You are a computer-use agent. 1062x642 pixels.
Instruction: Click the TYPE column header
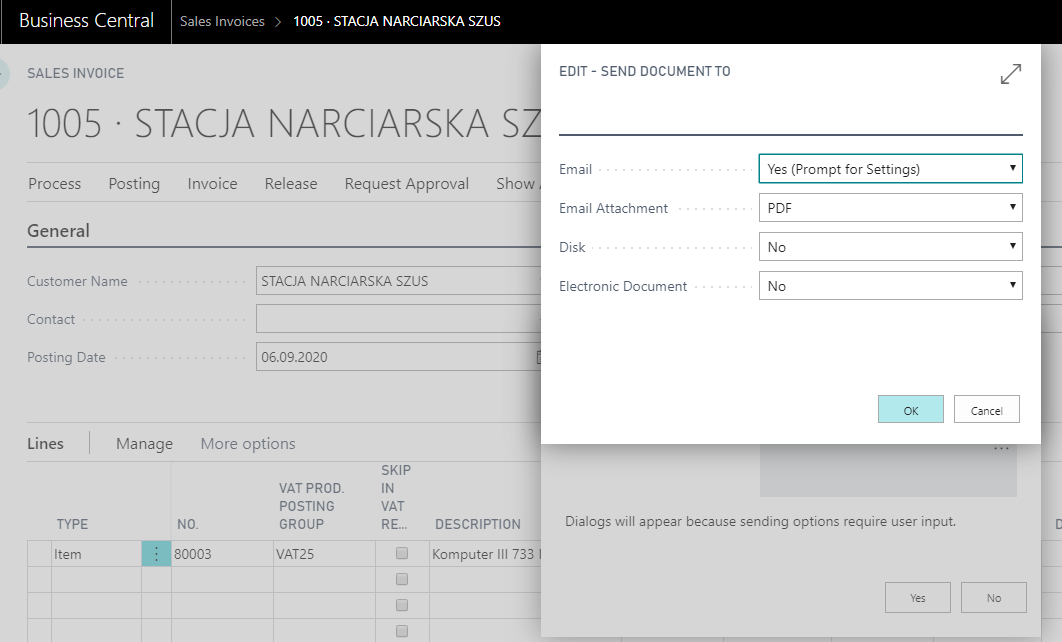coord(72,524)
